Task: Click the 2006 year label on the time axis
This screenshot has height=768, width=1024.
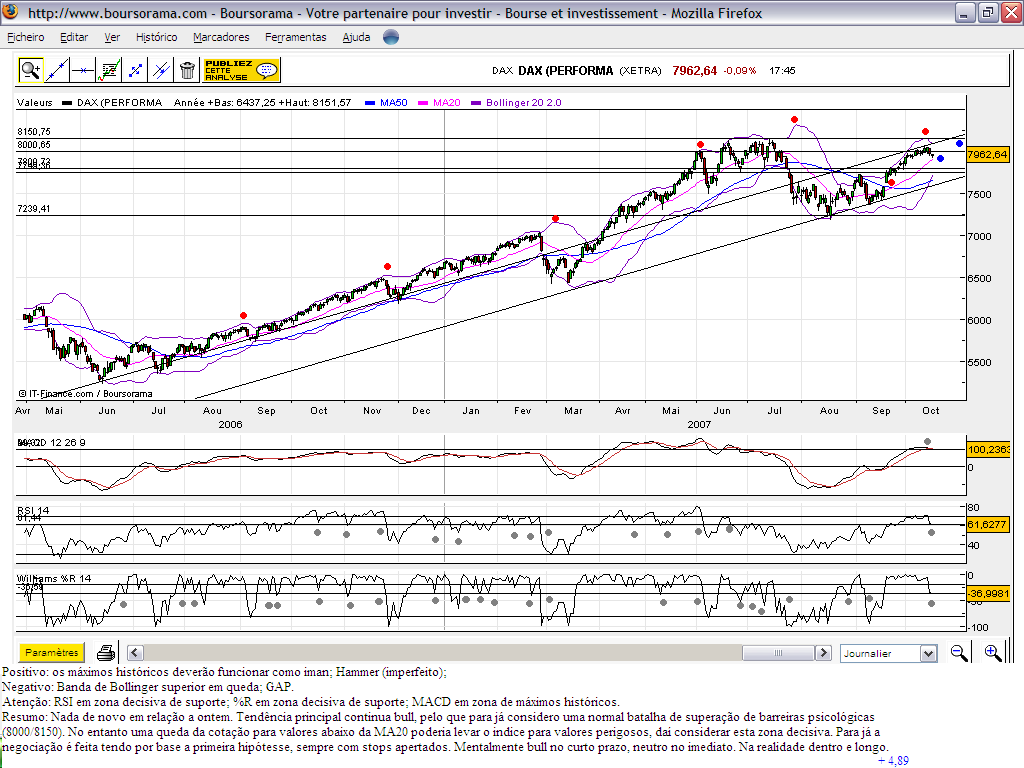Action: (x=231, y=424)
